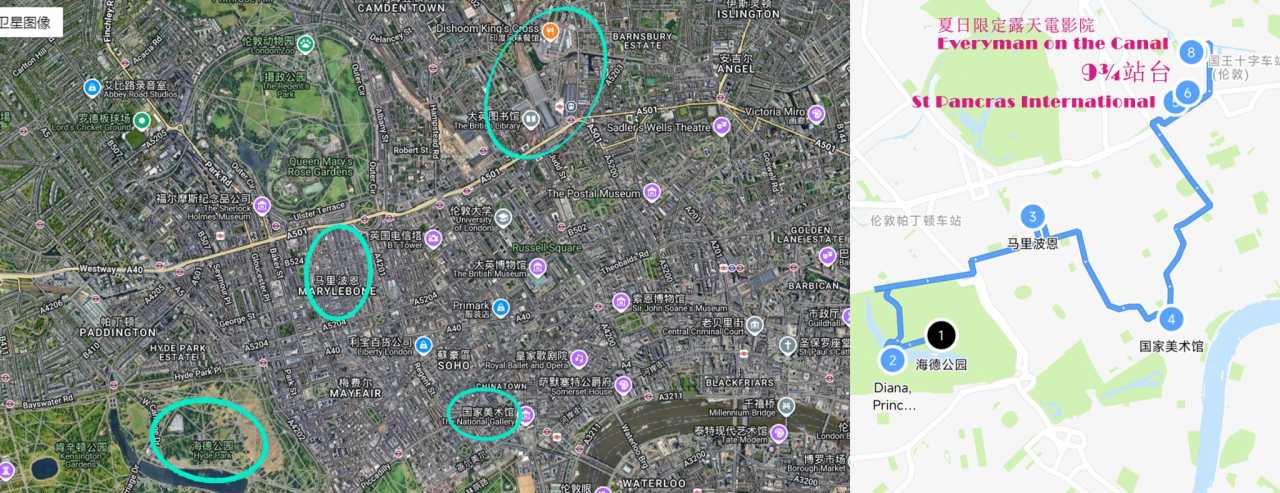Click the British Library map pin
This screenshot has height=493, width=1280.
coord(533,118)
